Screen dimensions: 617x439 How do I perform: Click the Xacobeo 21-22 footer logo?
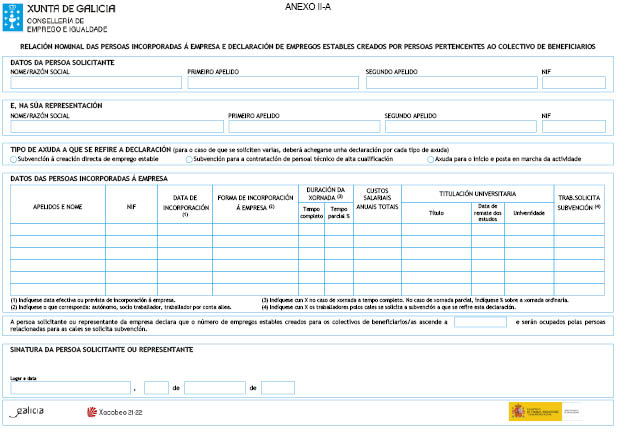pyautogui.click(x=114, y=411)
